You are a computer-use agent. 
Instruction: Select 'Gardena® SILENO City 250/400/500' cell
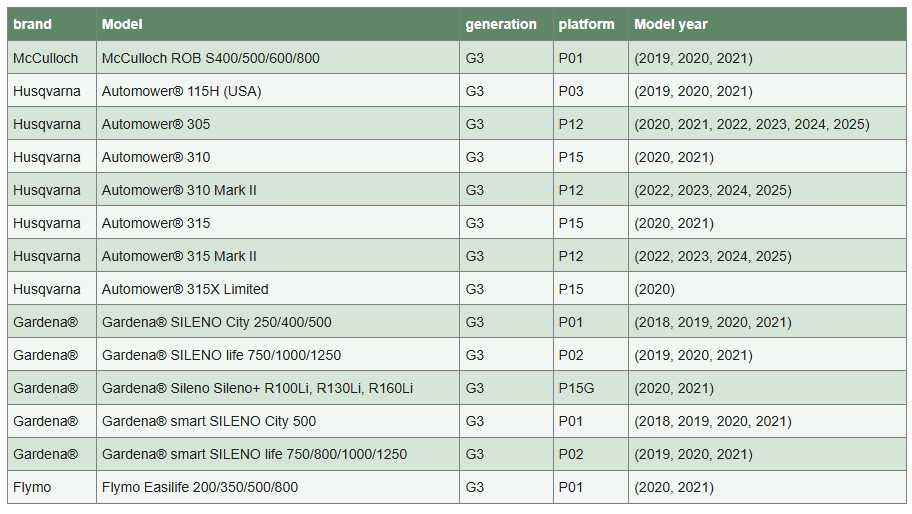[x=278, y=322]
